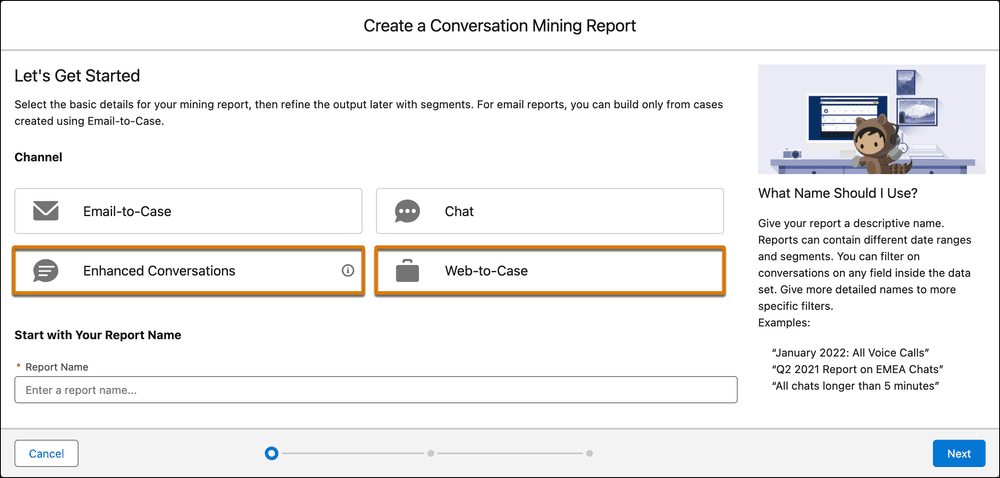The width and height of the screenshot is (1000, 478).
Task: Choose the Web-to-Case channel
Action: pos(549,271)
